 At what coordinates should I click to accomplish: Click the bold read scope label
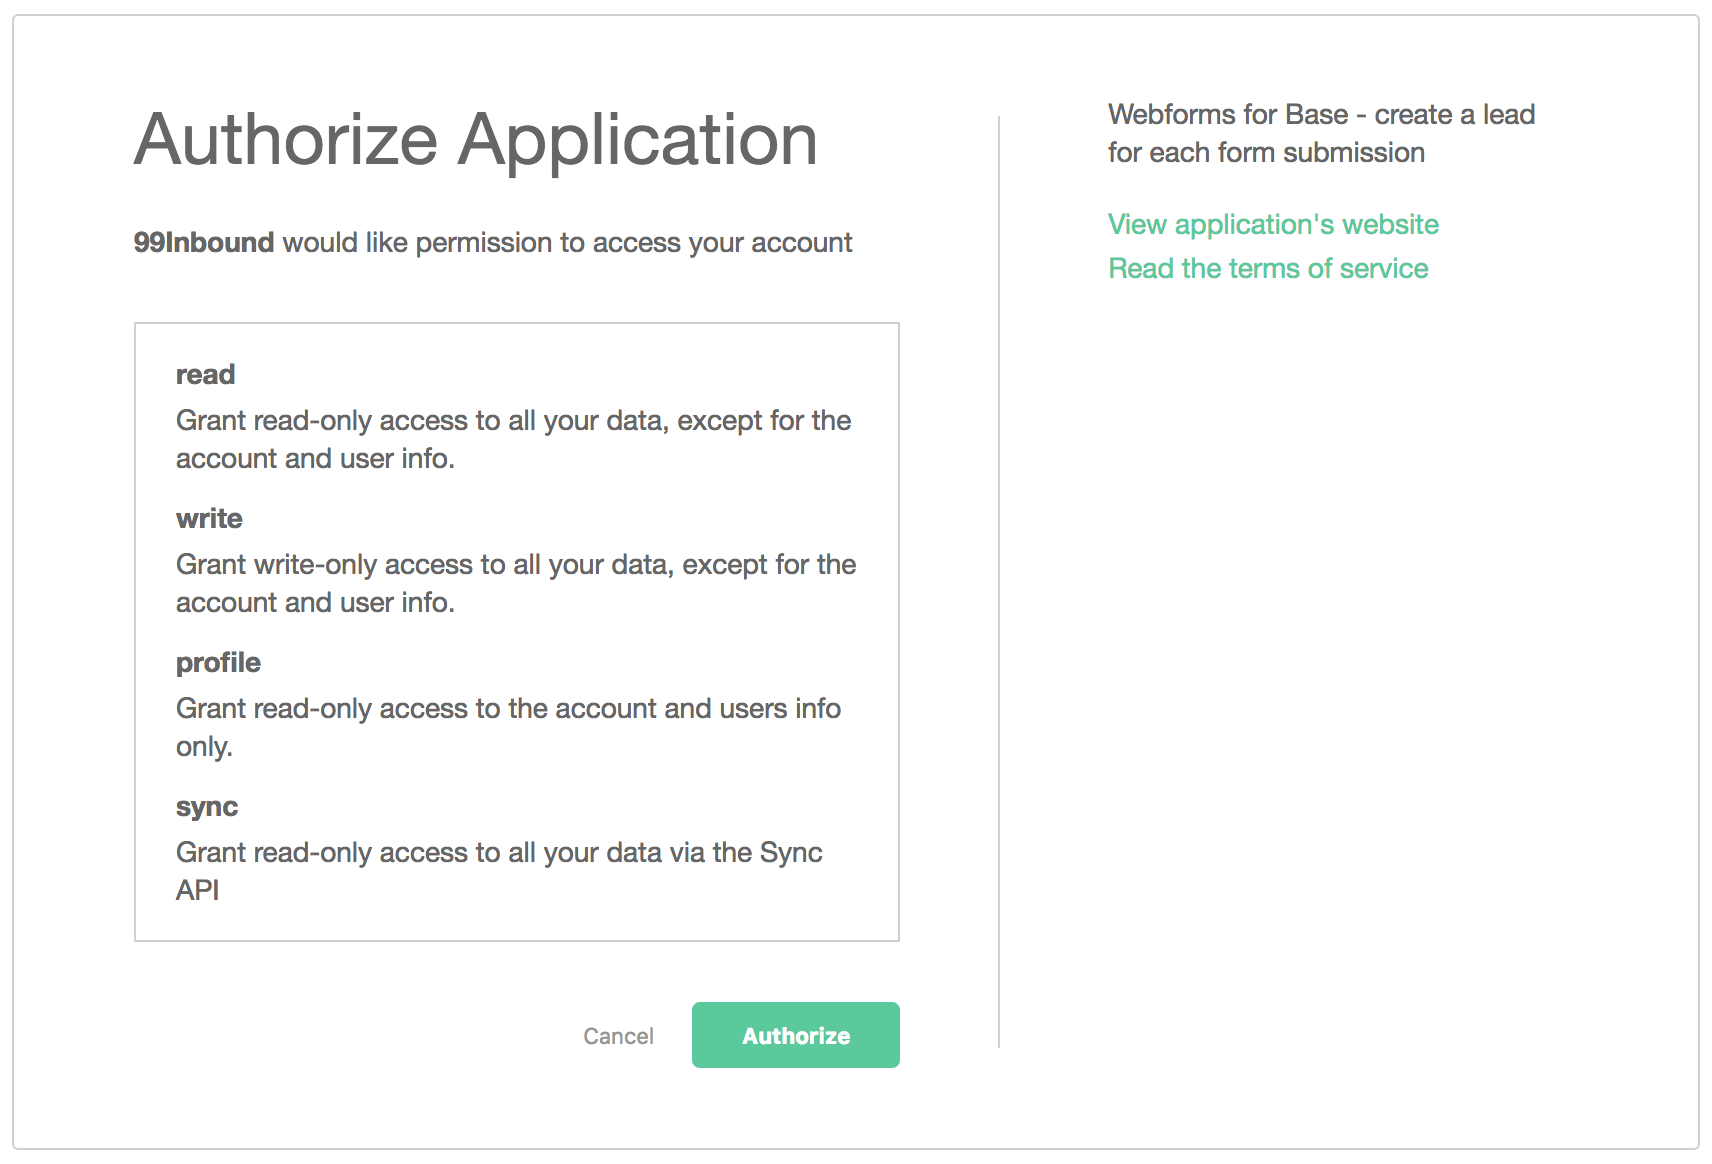pos(205,374)
